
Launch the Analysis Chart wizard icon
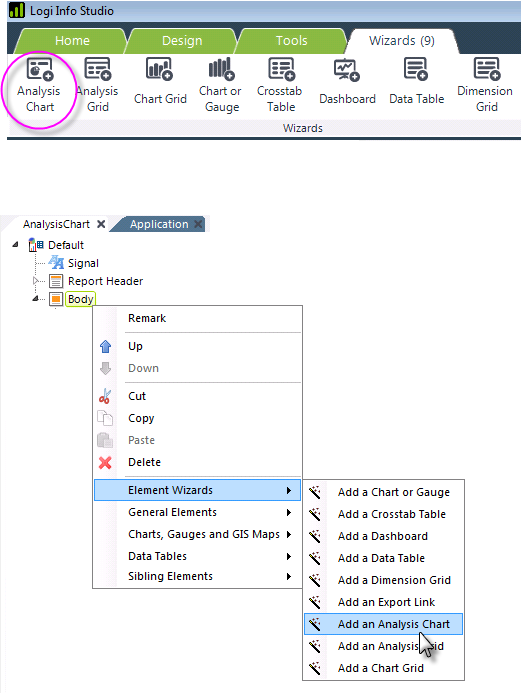(x=40, y=69)
